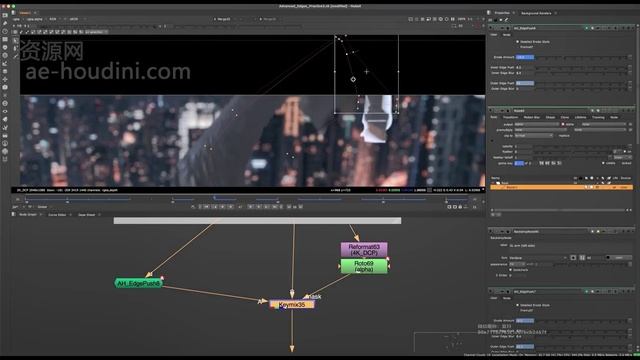
Task: Switch to Background Renders tab
Action: tap(536, 13)
